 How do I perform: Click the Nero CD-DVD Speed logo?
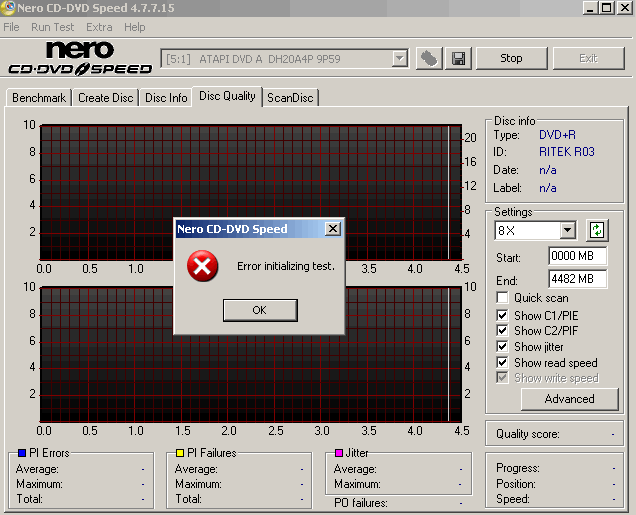[x=80, y=58]
